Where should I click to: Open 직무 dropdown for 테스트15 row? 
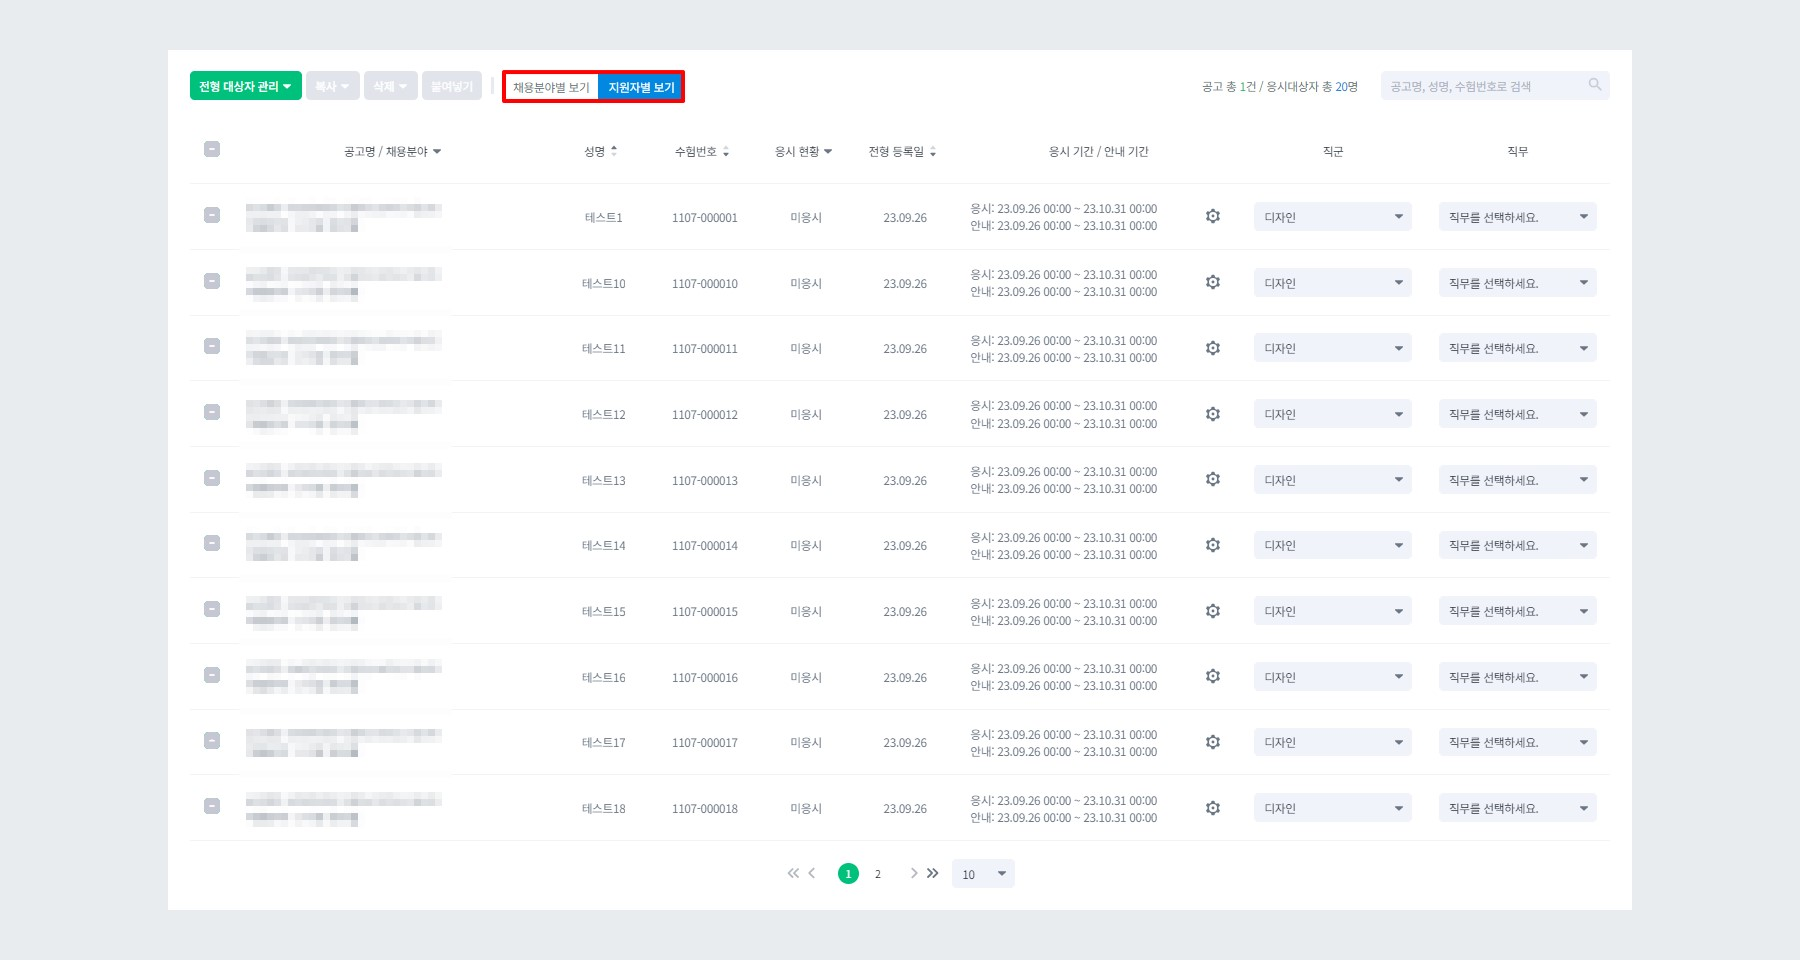click(1518, 611)
